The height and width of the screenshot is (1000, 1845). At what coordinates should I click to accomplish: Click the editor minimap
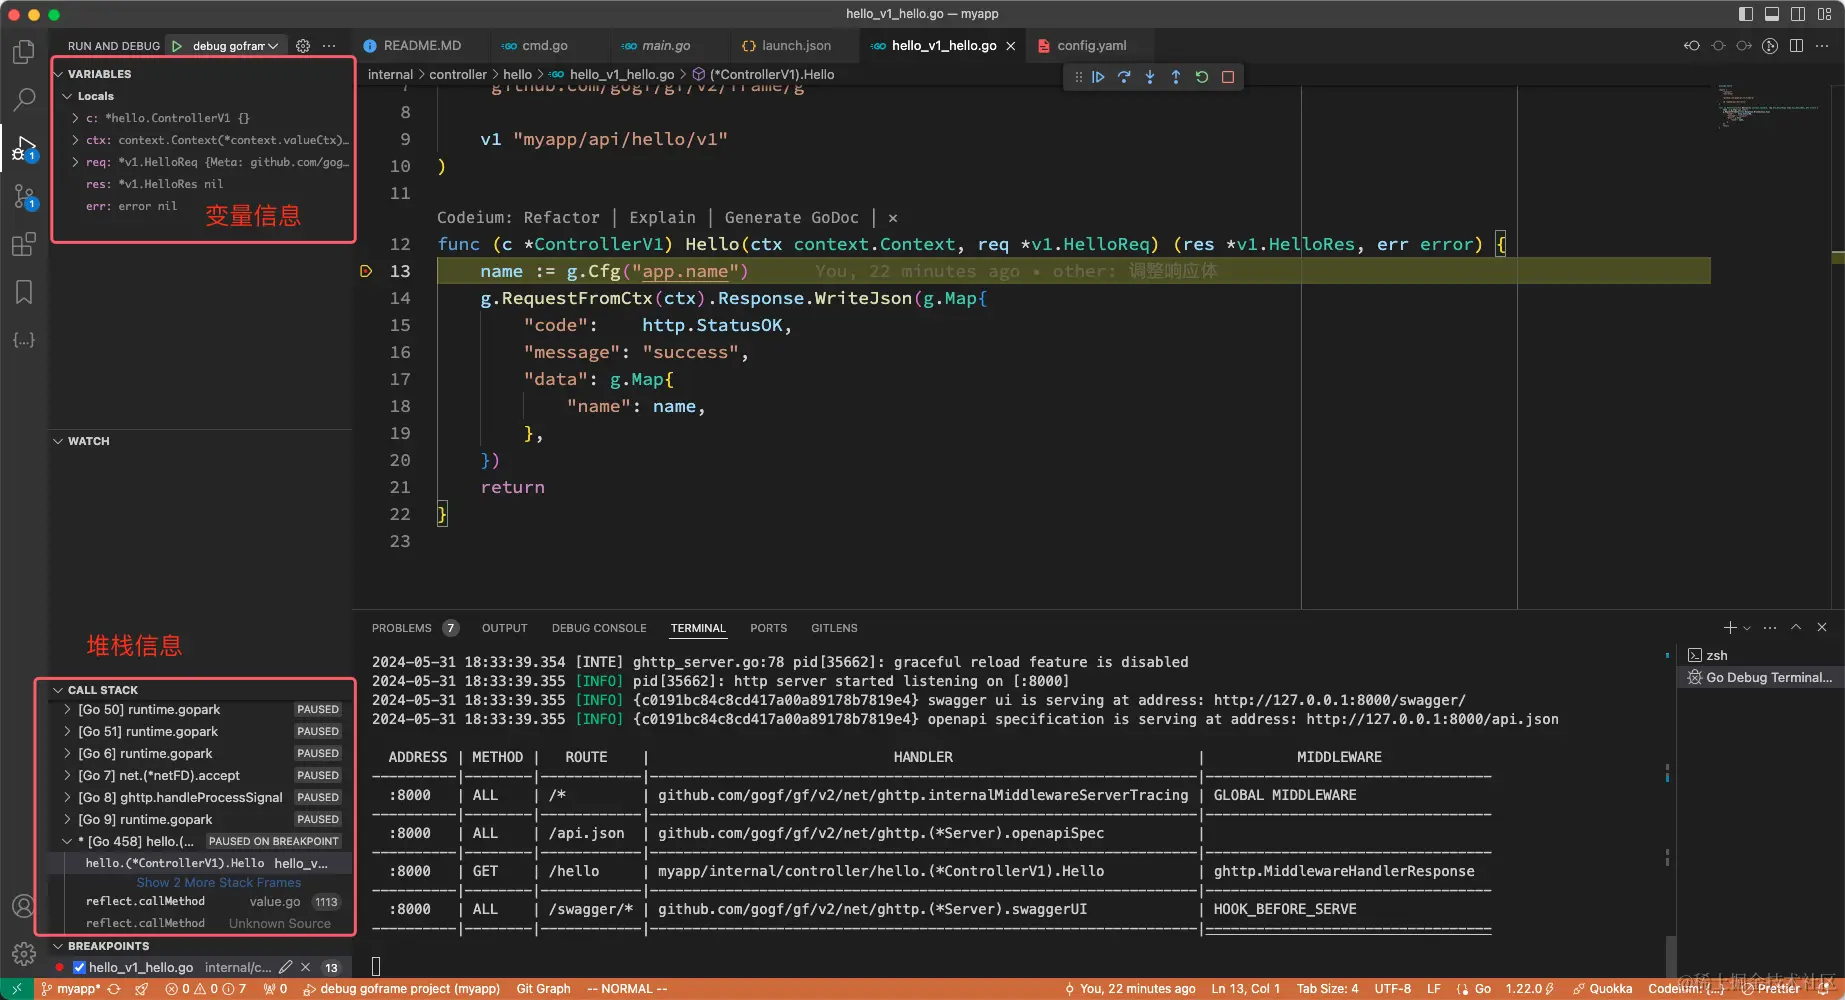1770,105
